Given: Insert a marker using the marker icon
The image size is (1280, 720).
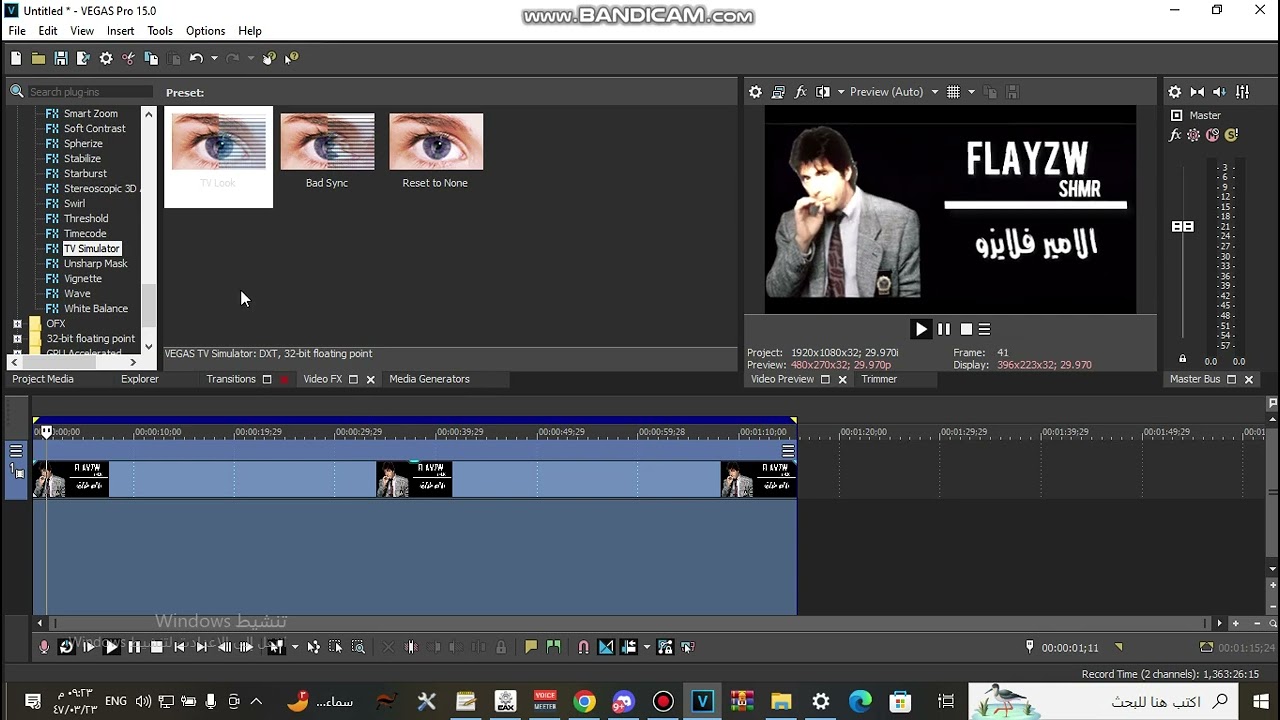Looking at the screenshot, I should pyautogui.click(x=531, y=647).
